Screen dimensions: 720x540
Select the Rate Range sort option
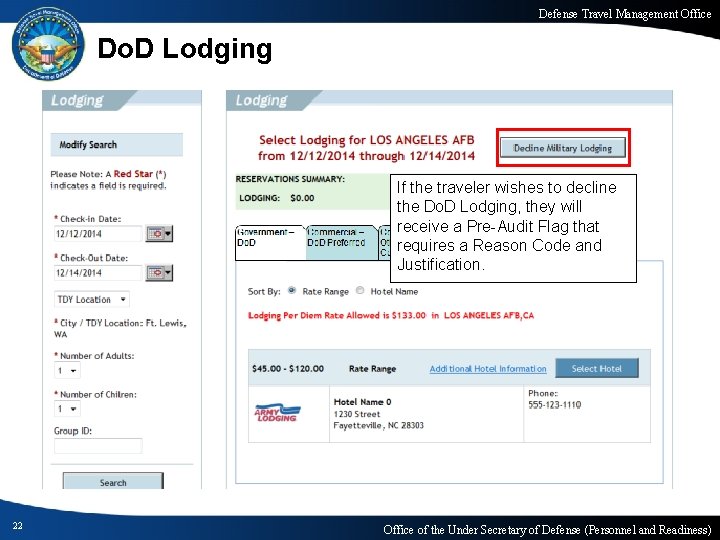coord(292,291)
